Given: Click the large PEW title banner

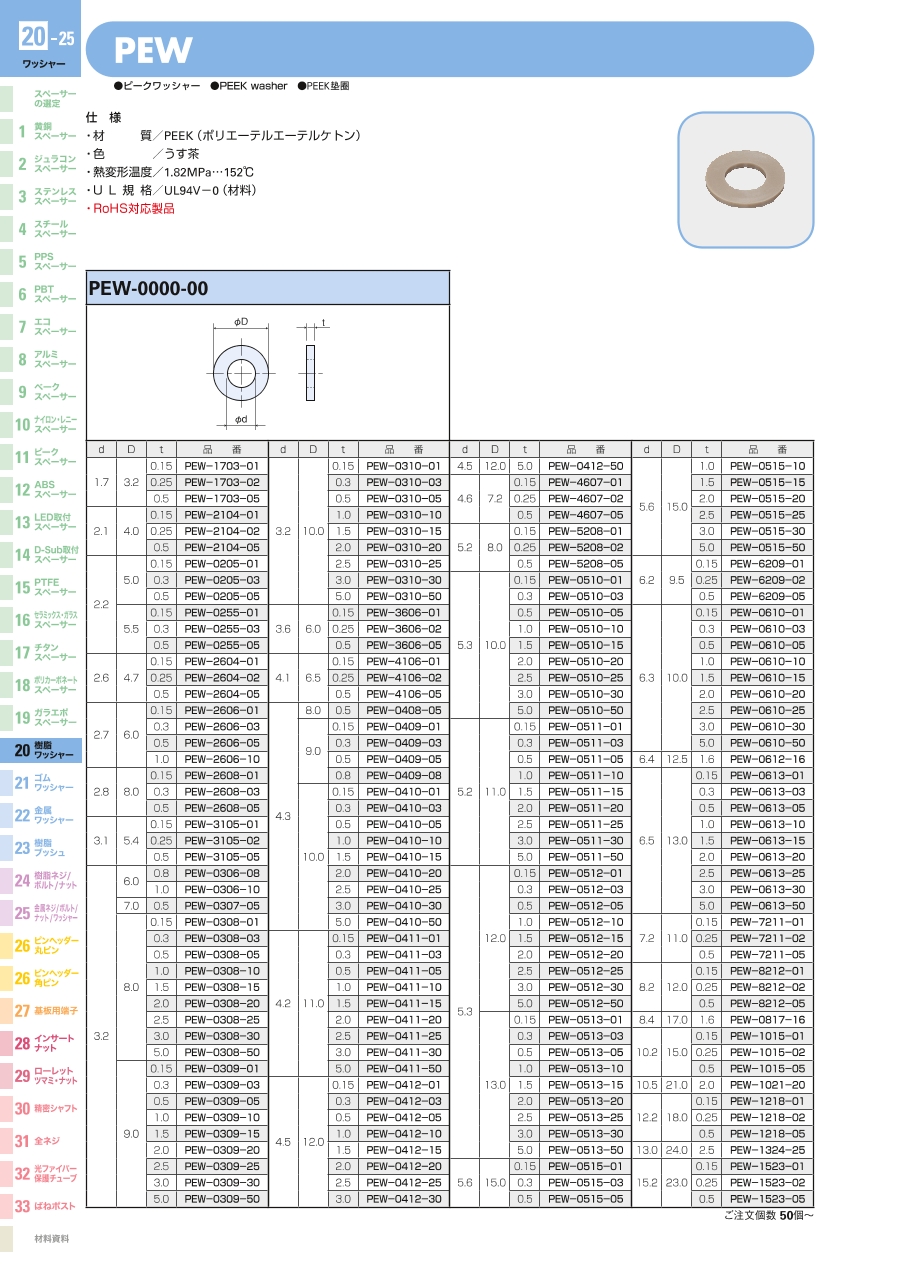Looking at the screenshot, I should click(450, 49).
